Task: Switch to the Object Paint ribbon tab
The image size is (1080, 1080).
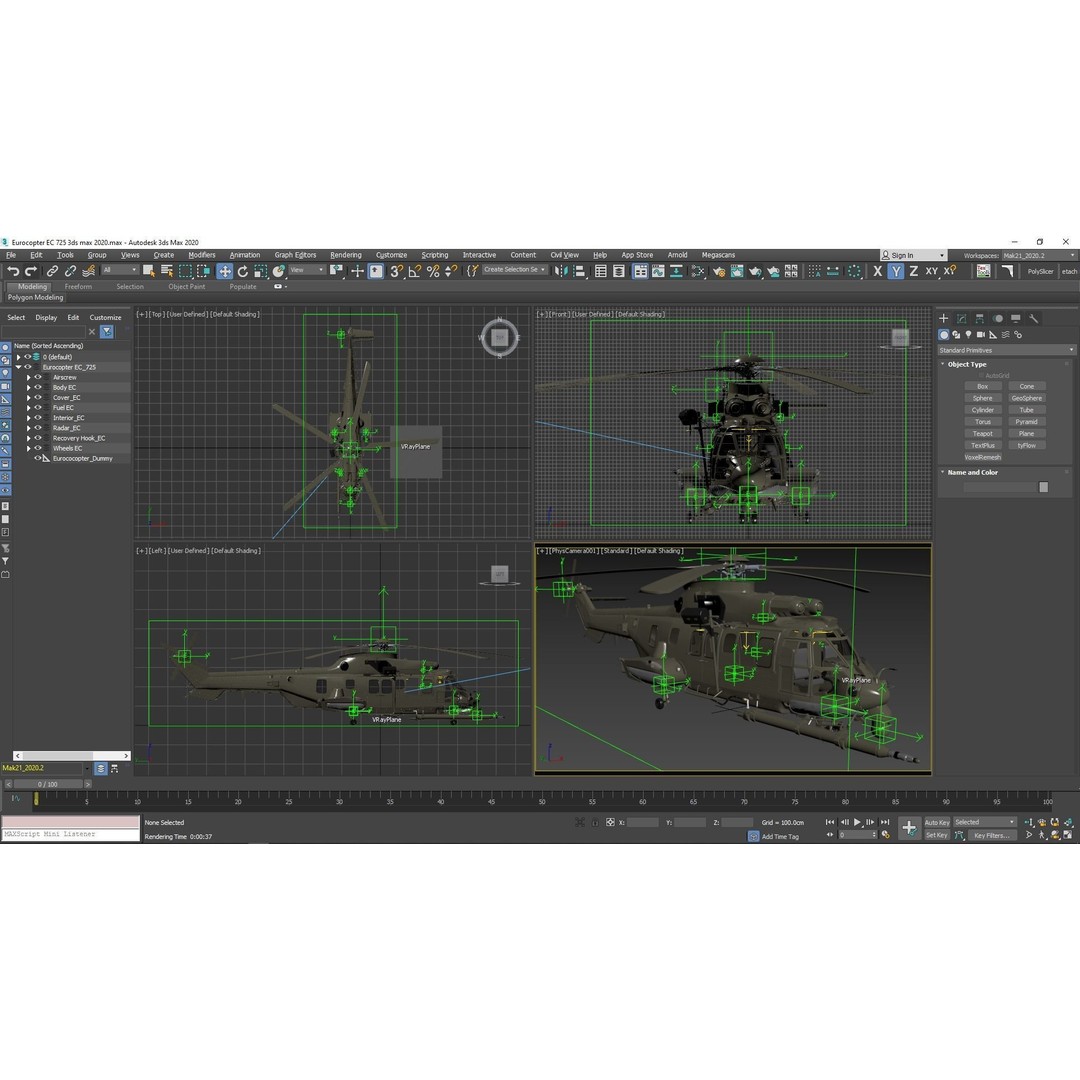Action: pyautogui.click(x=187, y=287)
